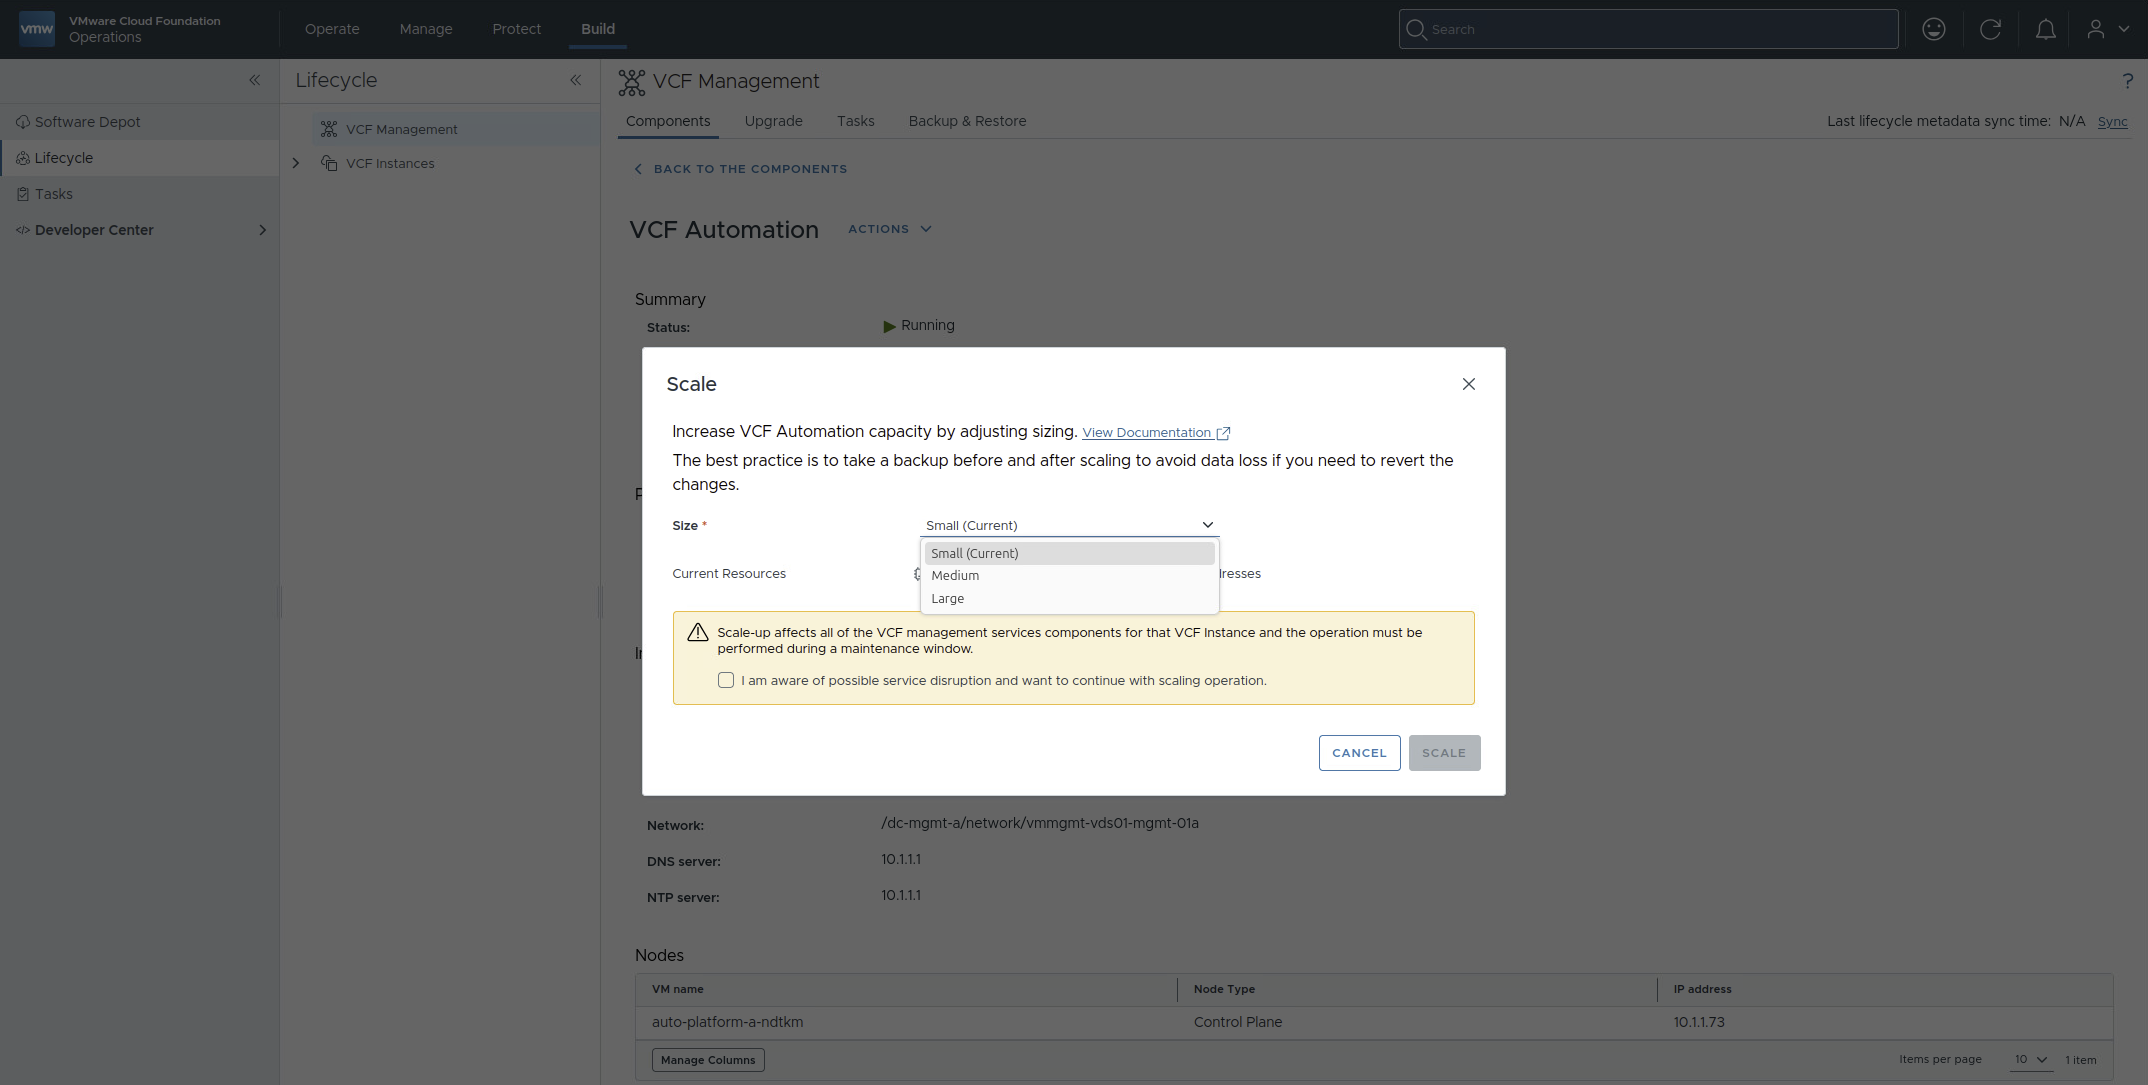Open the Upgrade tab
The image size is (2148, 1085).
[x=773, y=121]
